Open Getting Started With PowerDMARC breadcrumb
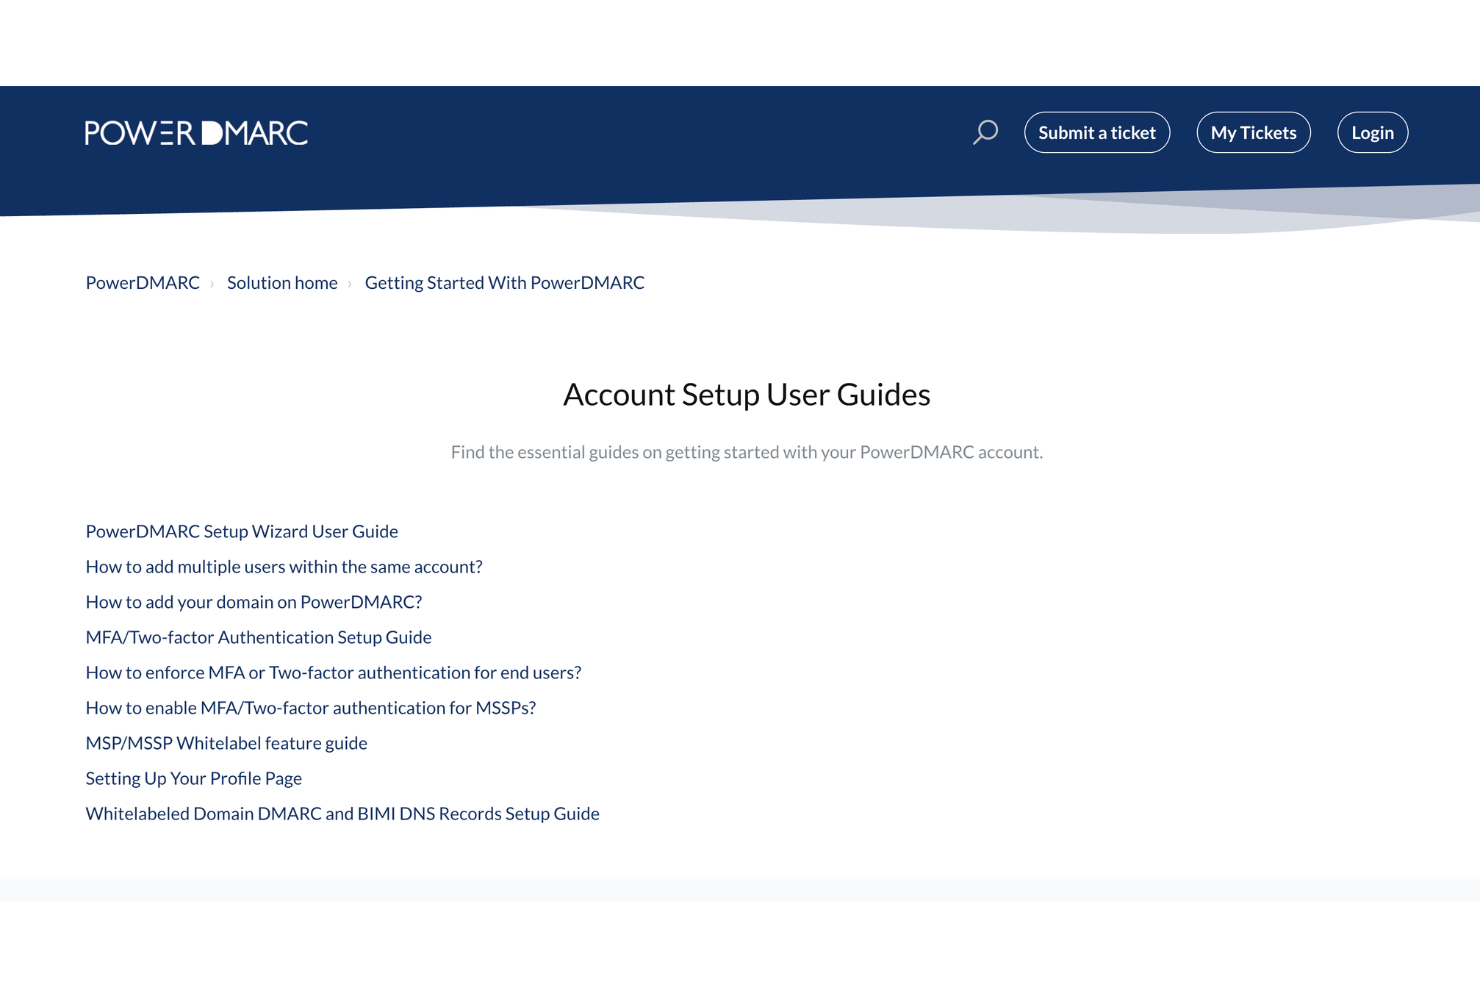 [505, 283]
